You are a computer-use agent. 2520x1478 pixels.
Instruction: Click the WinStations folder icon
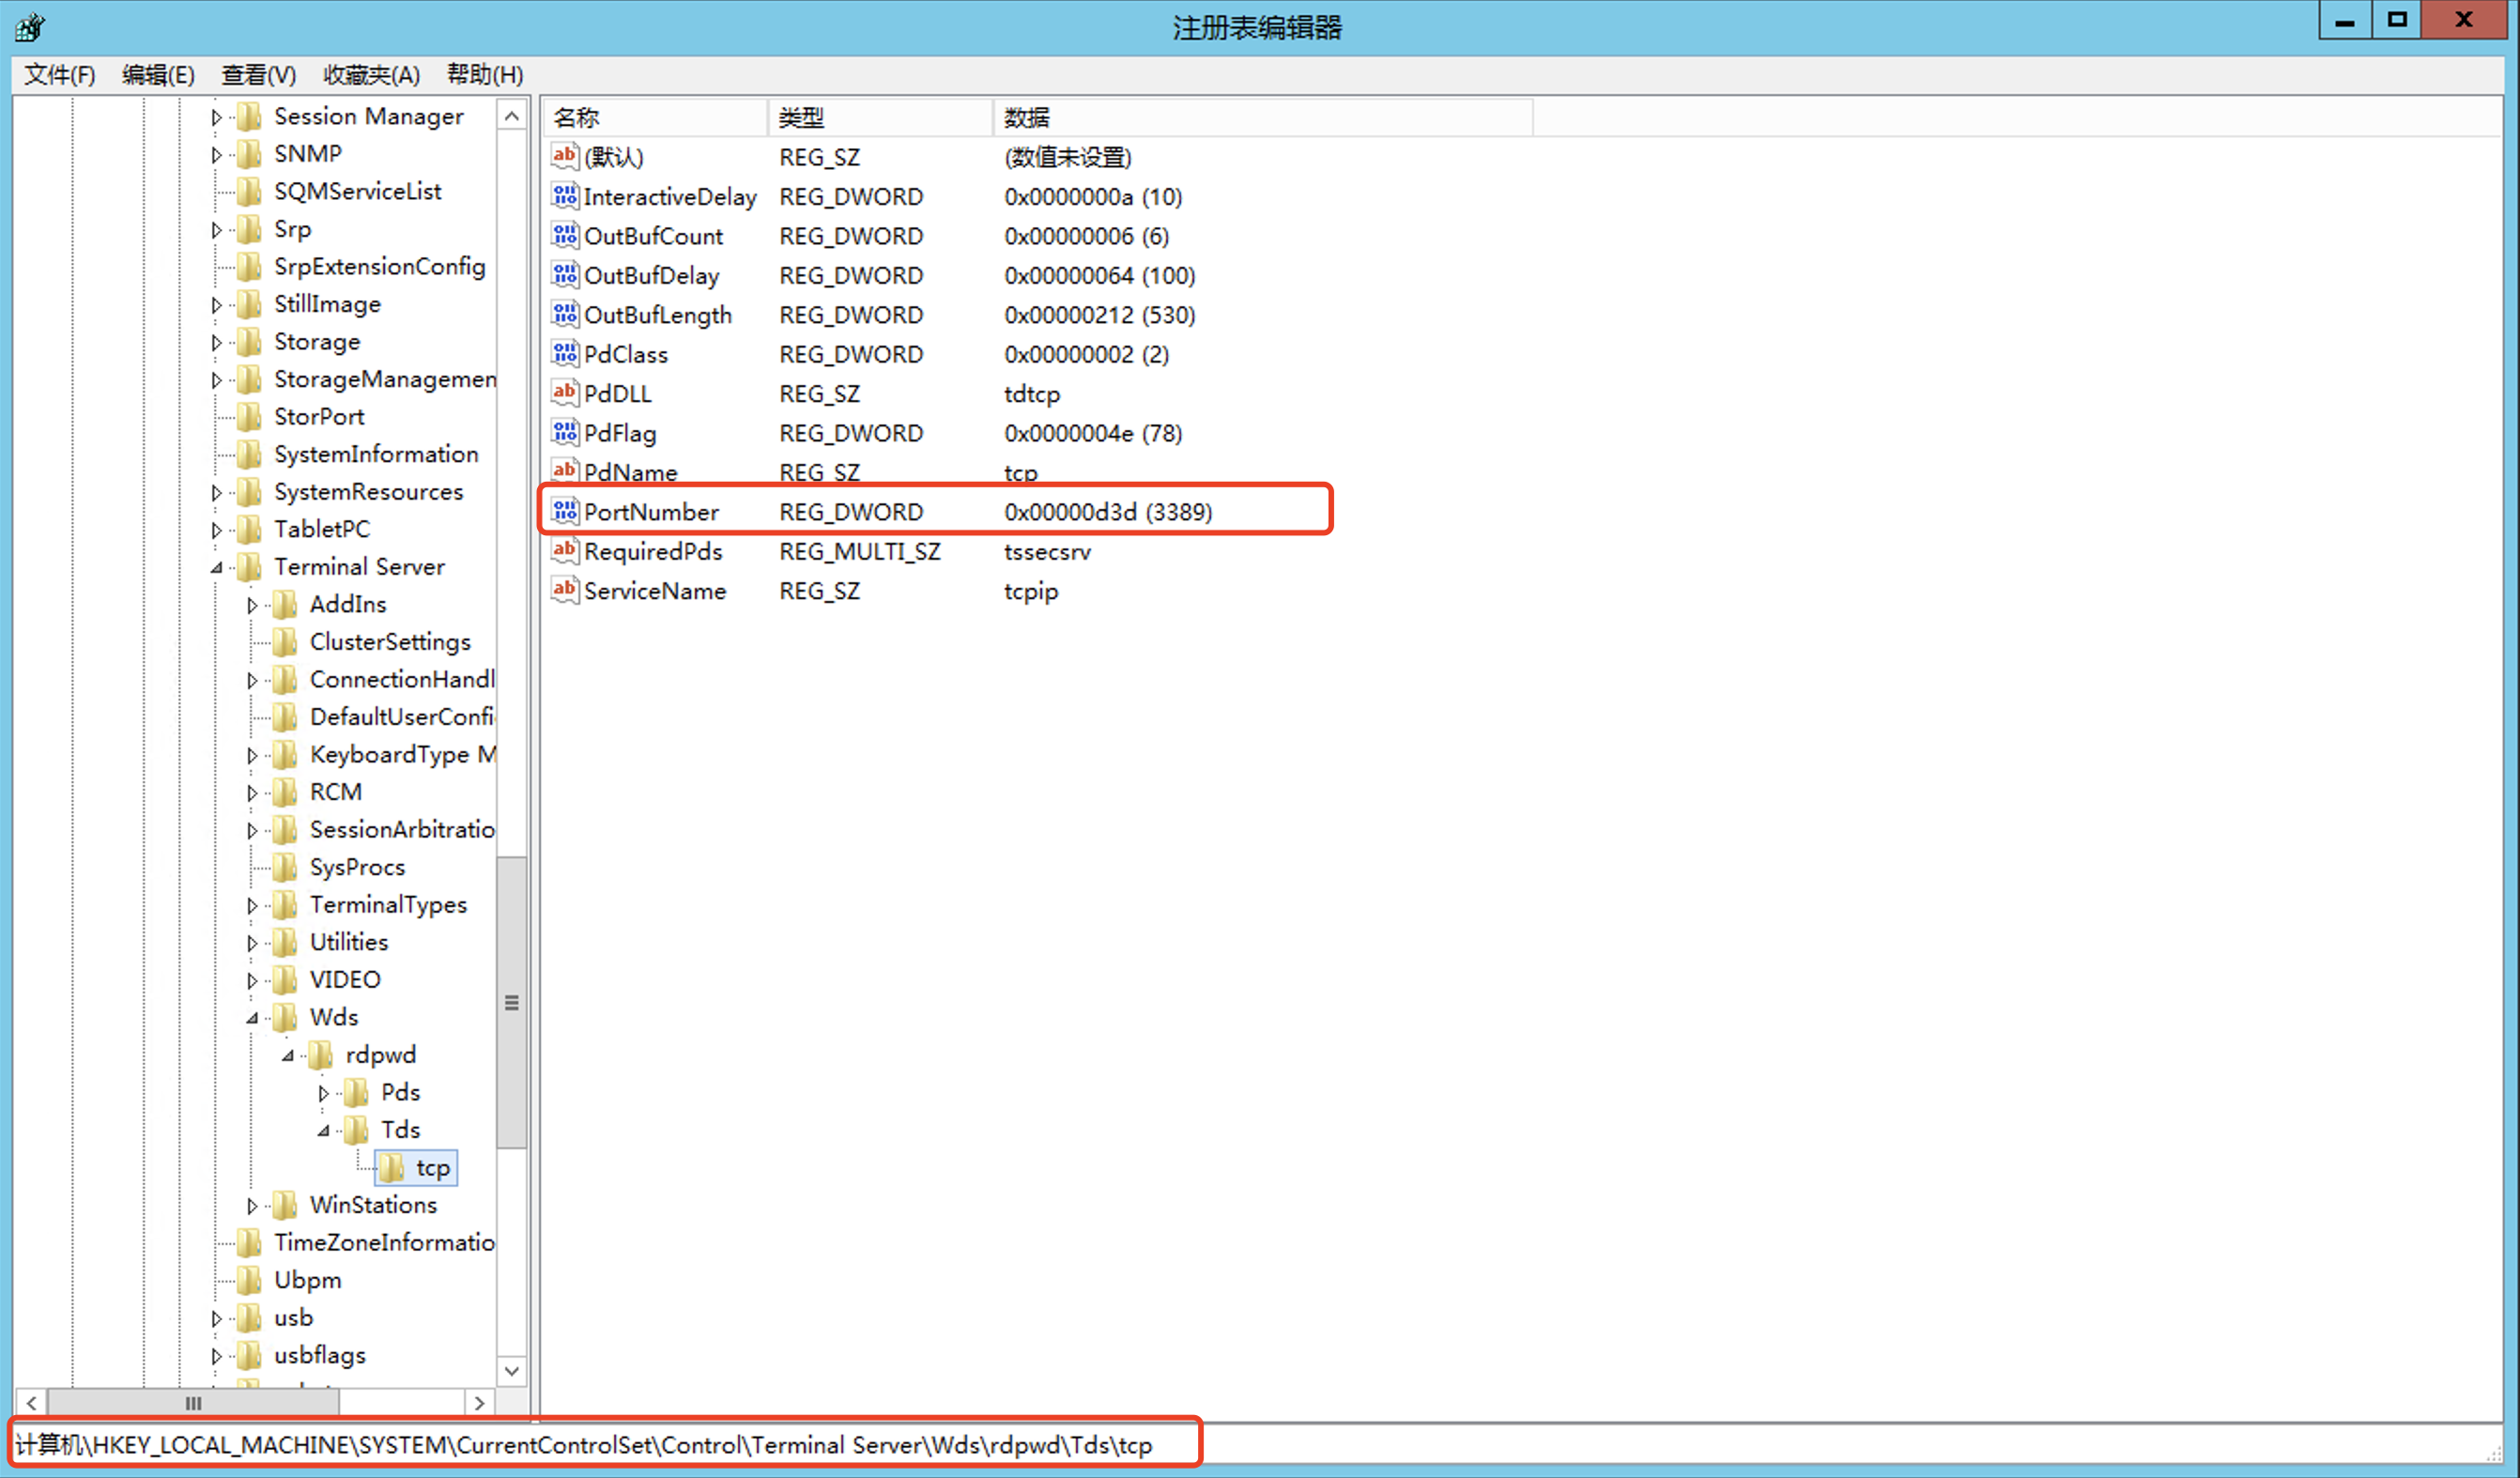(x=285, y=1205)
